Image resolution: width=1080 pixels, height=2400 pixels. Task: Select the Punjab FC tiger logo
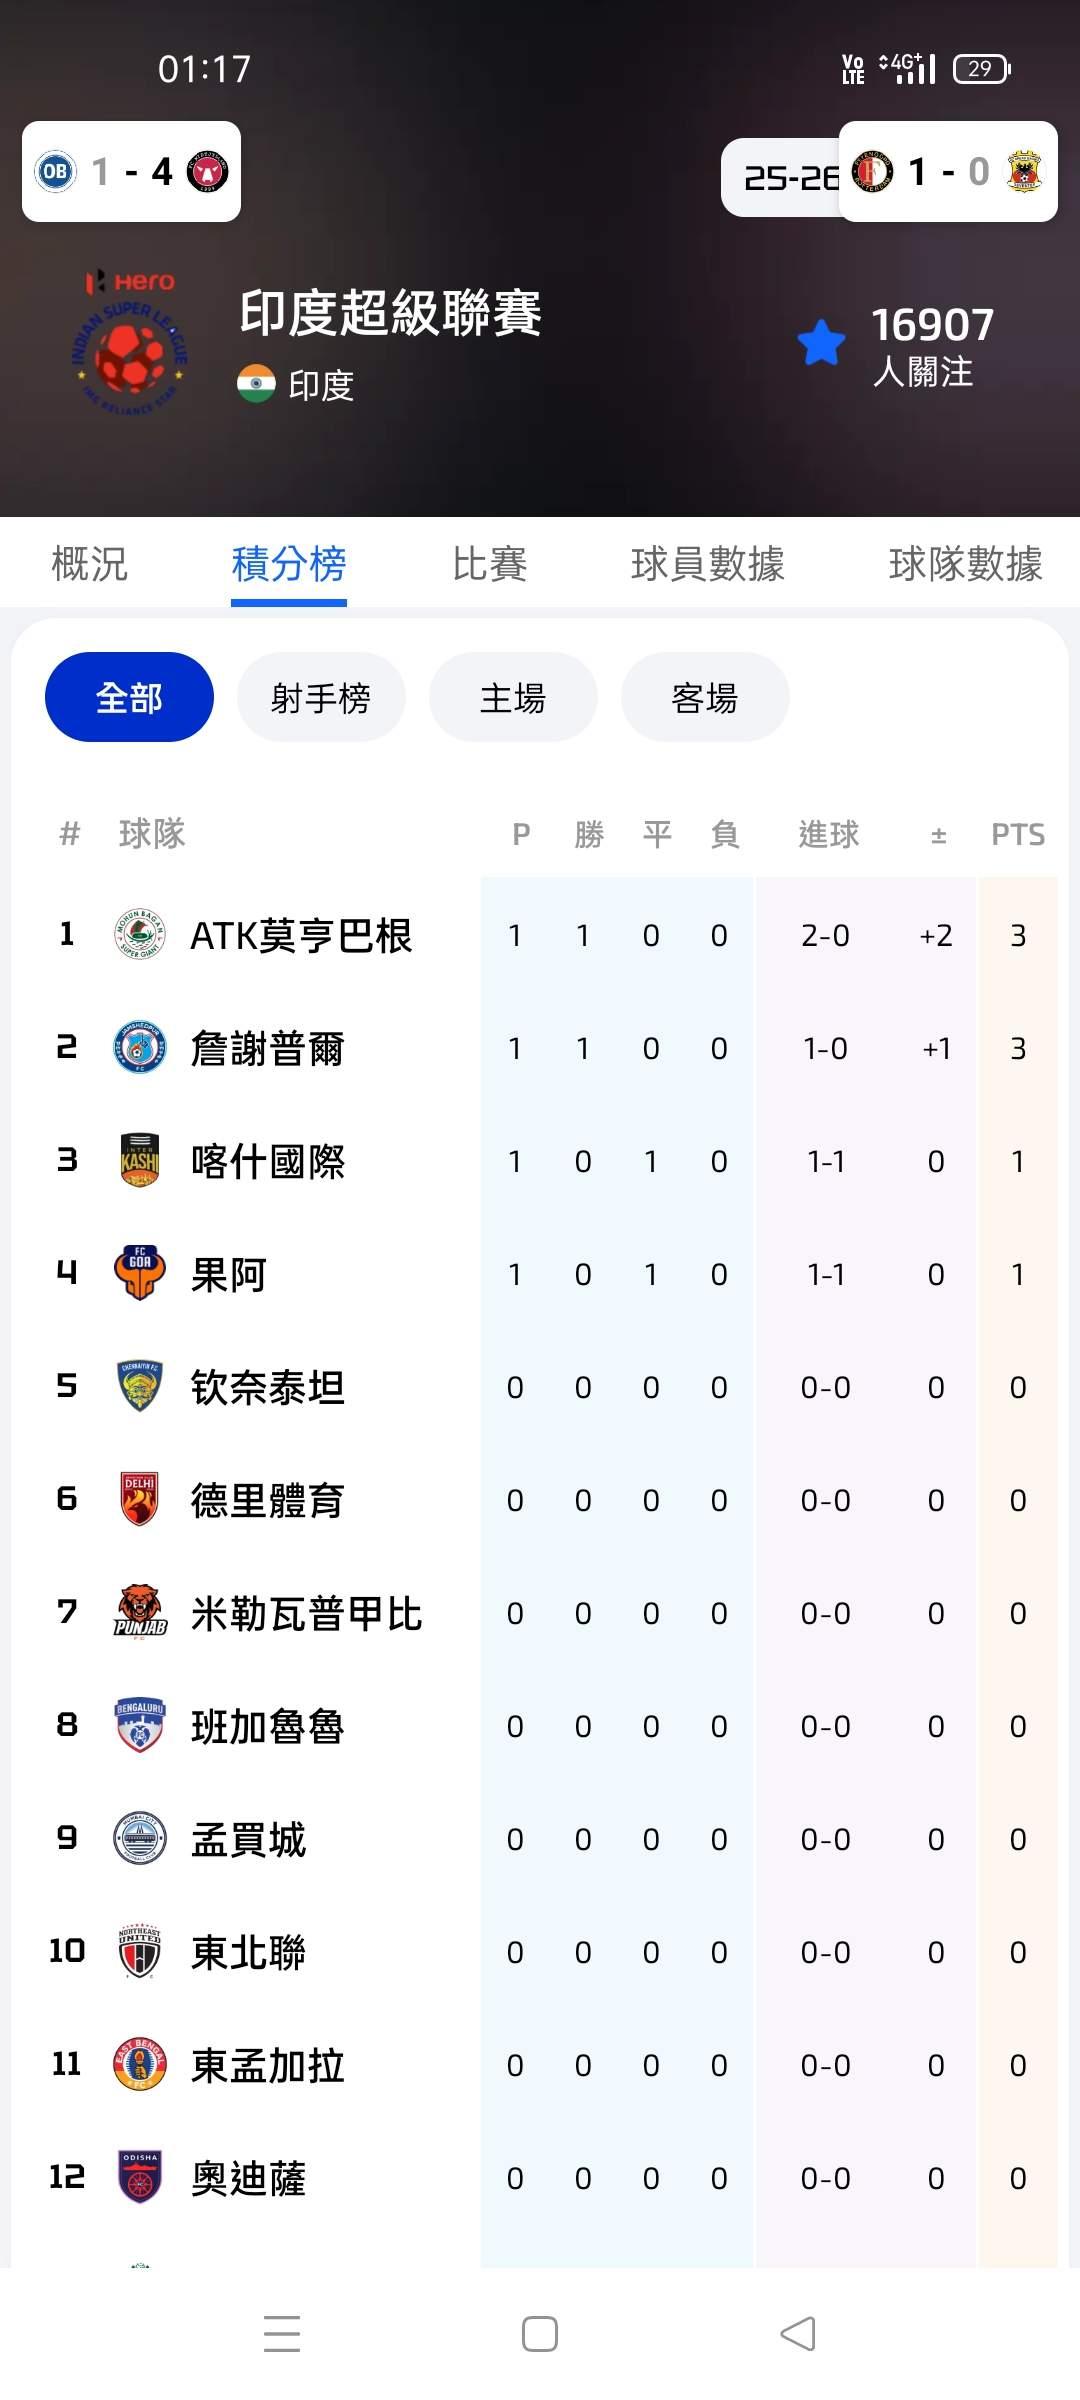point(140,1612)
